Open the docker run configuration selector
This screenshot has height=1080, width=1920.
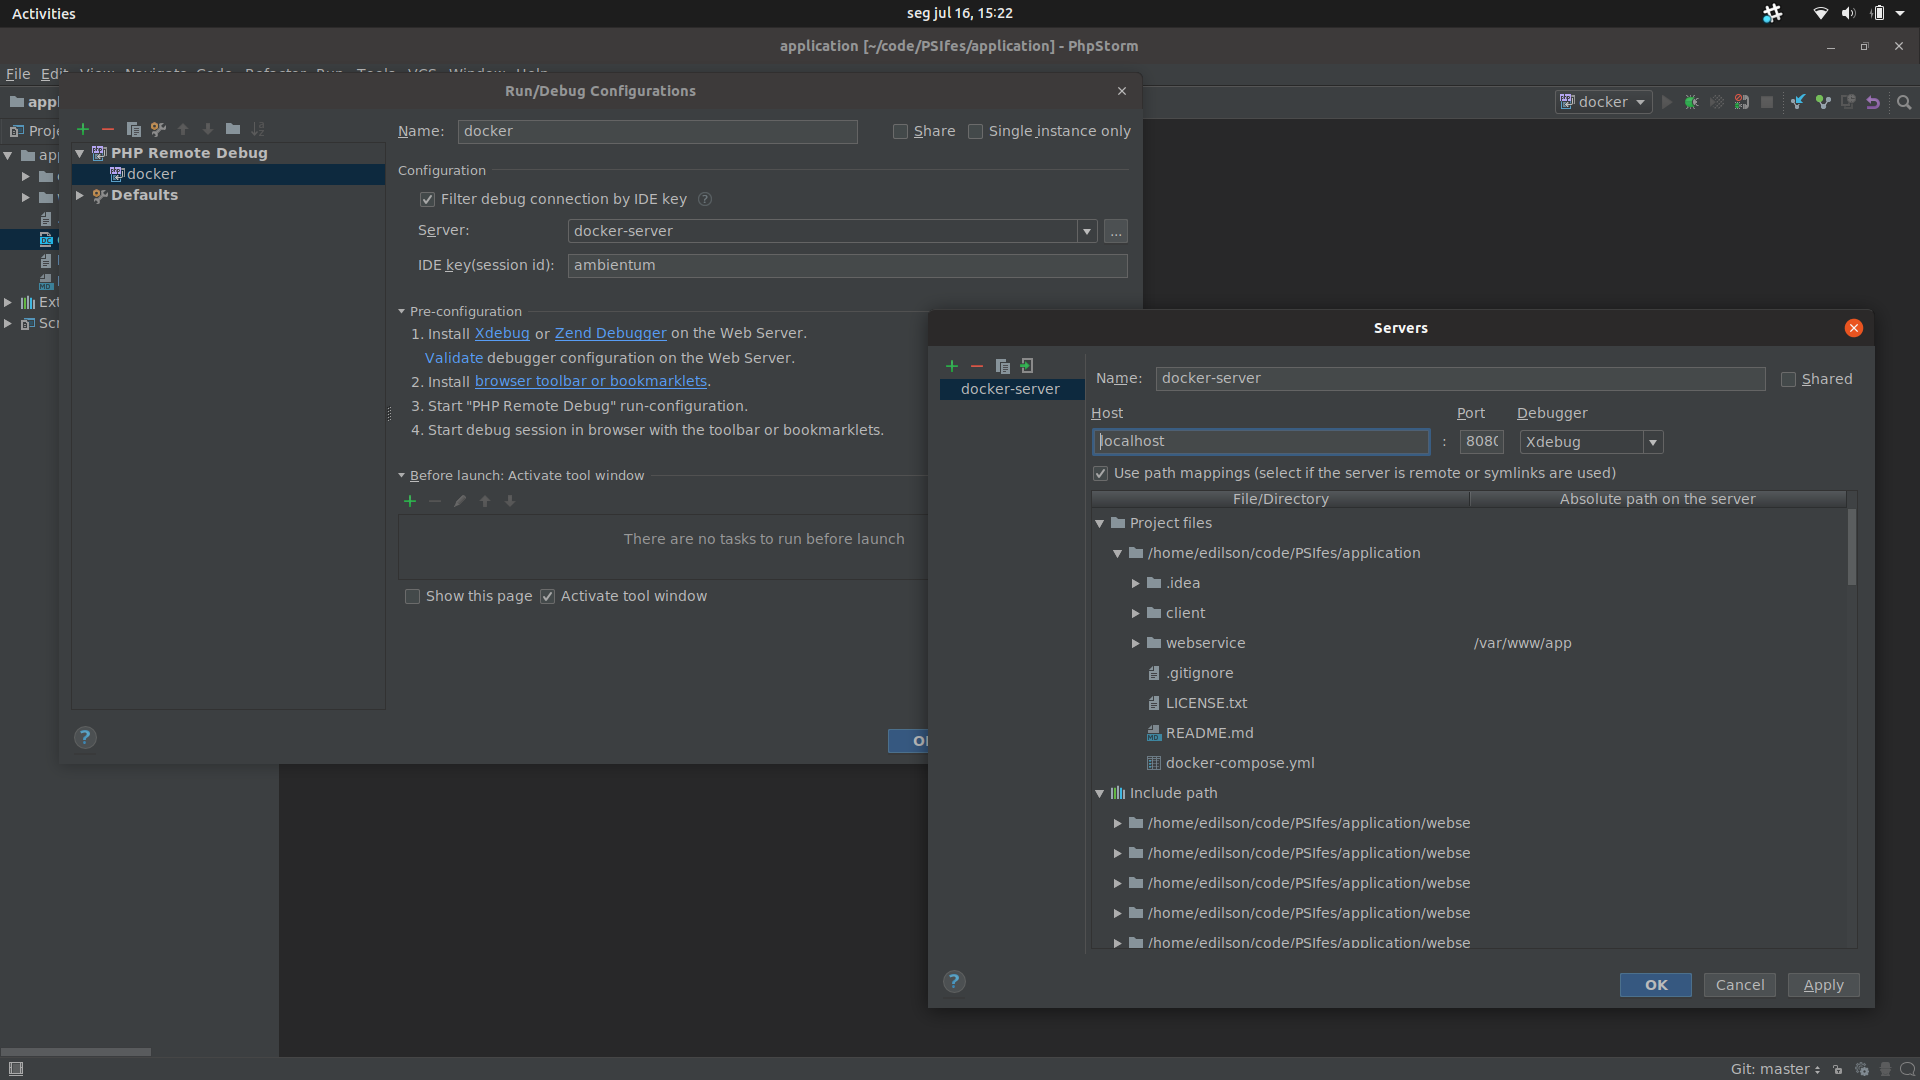[x=1602, y=102]
